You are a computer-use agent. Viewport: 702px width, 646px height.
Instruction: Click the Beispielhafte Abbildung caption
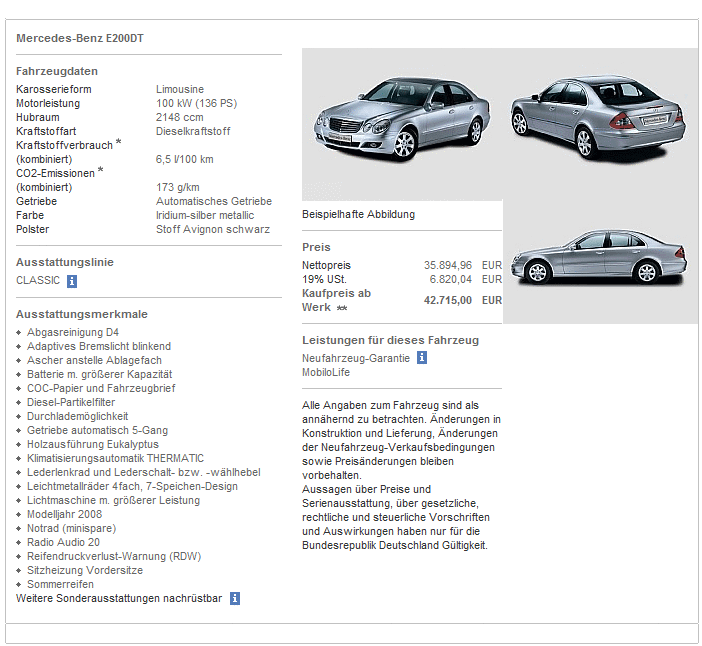358,214
